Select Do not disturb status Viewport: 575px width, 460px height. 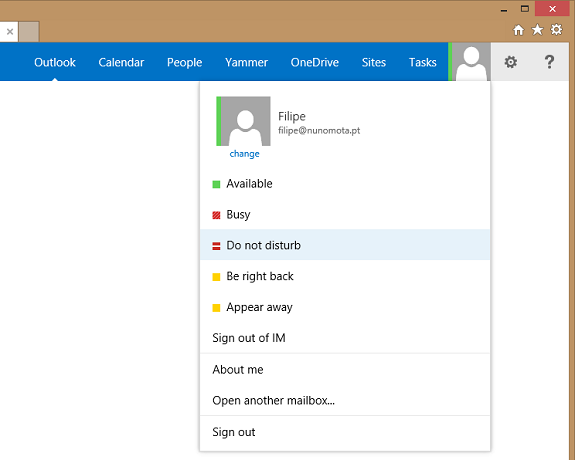tap(345, 245)
